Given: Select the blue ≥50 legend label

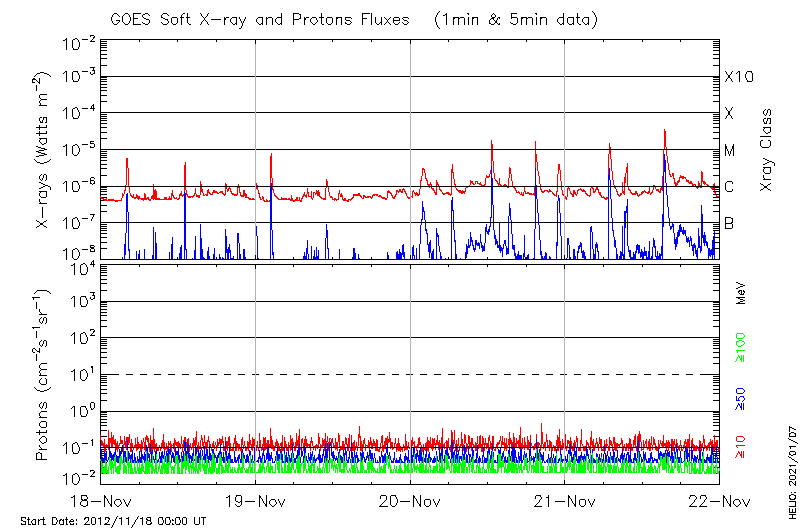Looking at the screenshot, I should click(741, 397).
